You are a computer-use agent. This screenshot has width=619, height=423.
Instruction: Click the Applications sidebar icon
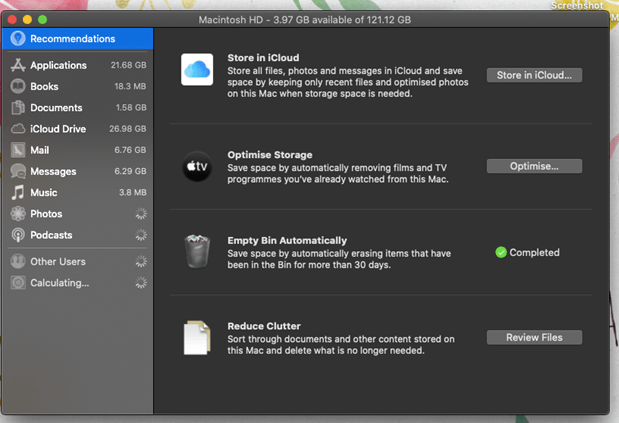pos(18,65)
